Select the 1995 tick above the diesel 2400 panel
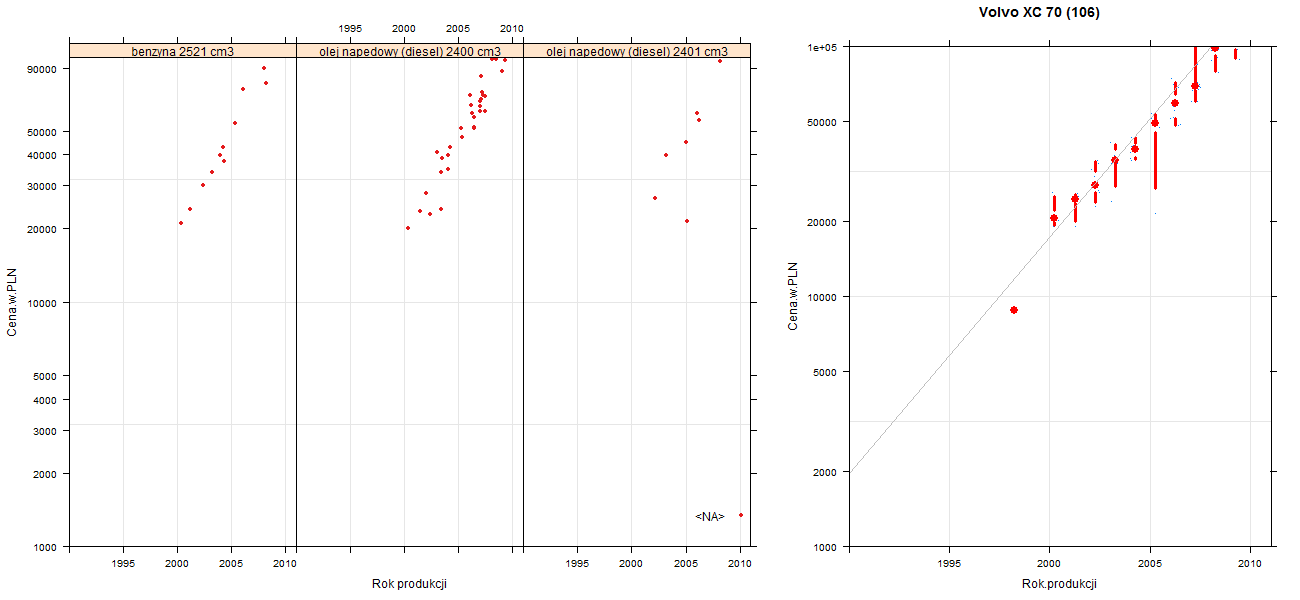 tap(350, 28)
